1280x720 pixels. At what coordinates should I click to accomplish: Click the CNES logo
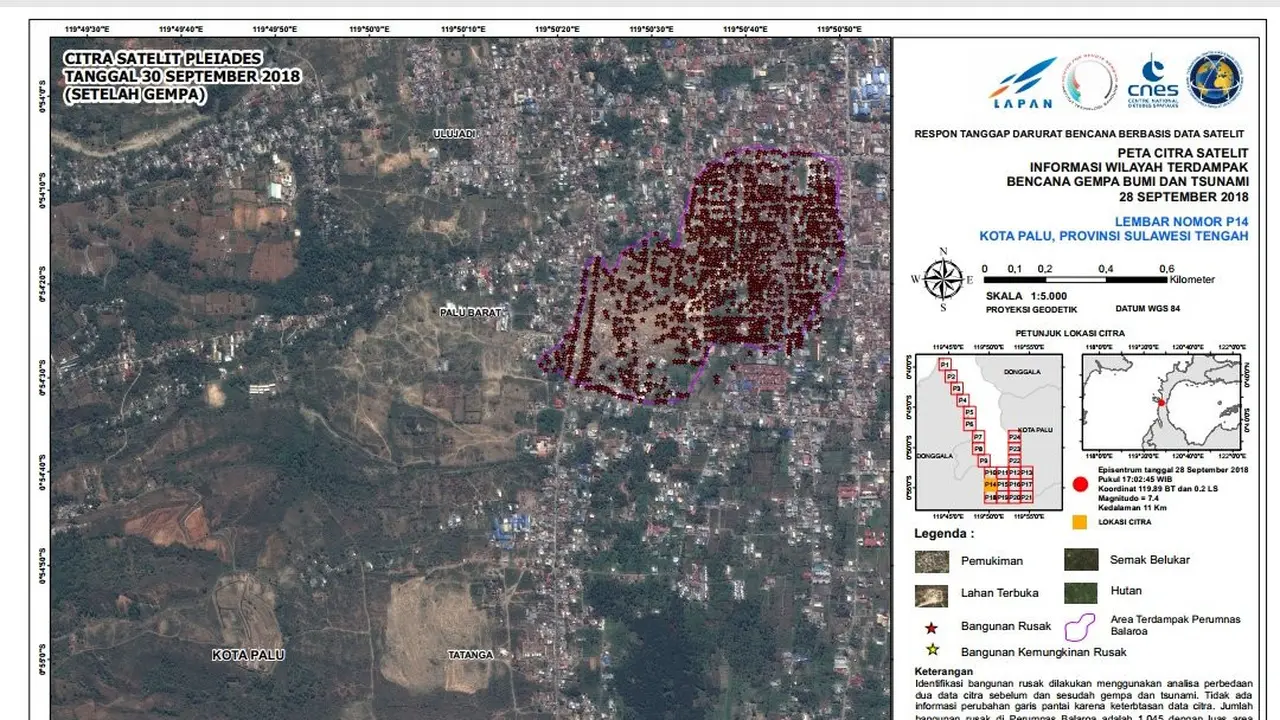(1152, 82)
